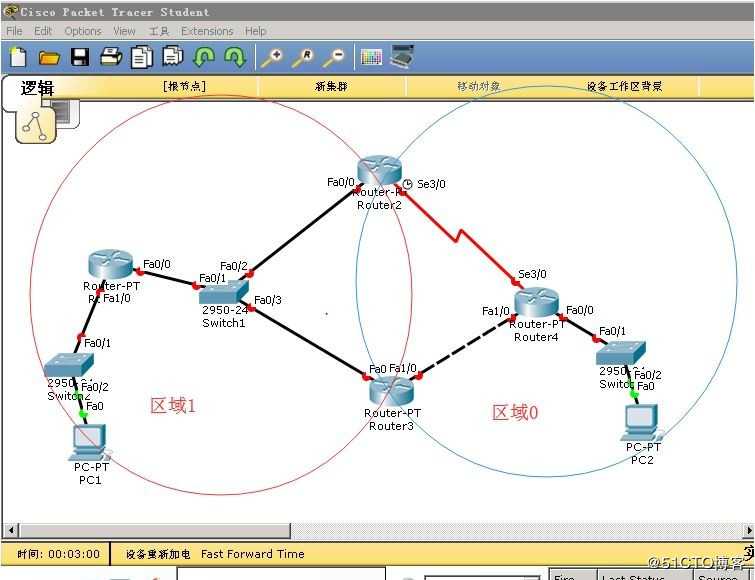Click the horizontal scrollbar left arrow
Screen dimensions: 755x580
tap(11, 530)
